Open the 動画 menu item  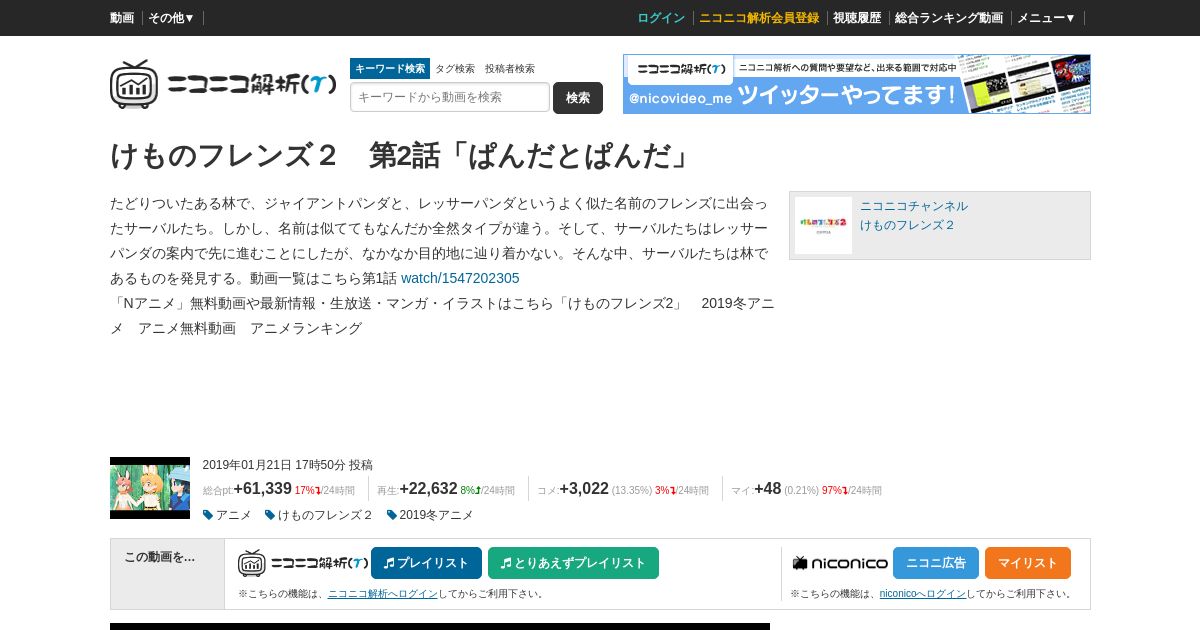tap(122, 18)
